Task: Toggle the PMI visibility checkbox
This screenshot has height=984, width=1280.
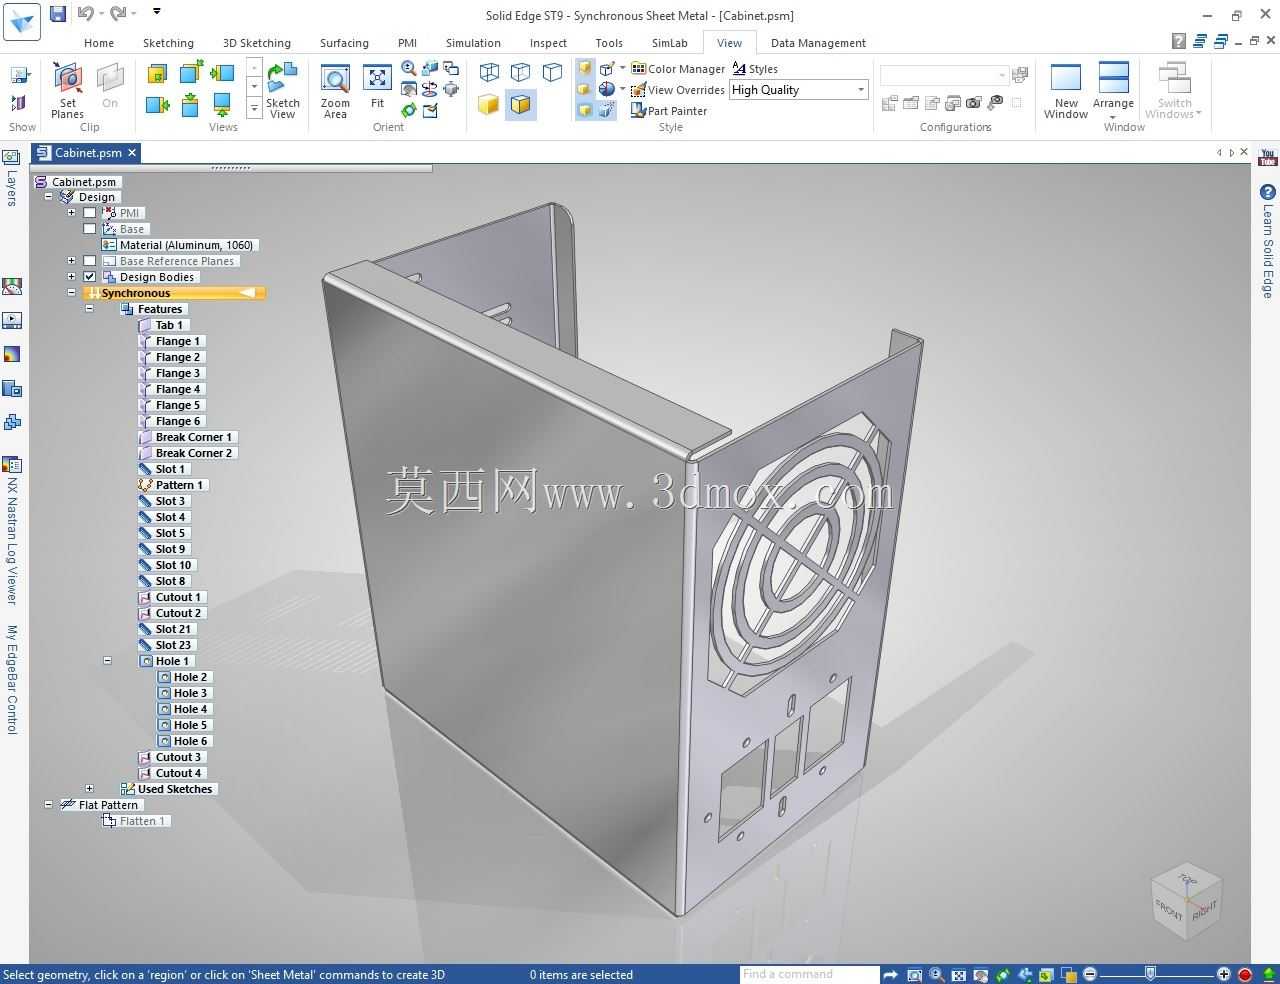Action: tap(90, 213)
